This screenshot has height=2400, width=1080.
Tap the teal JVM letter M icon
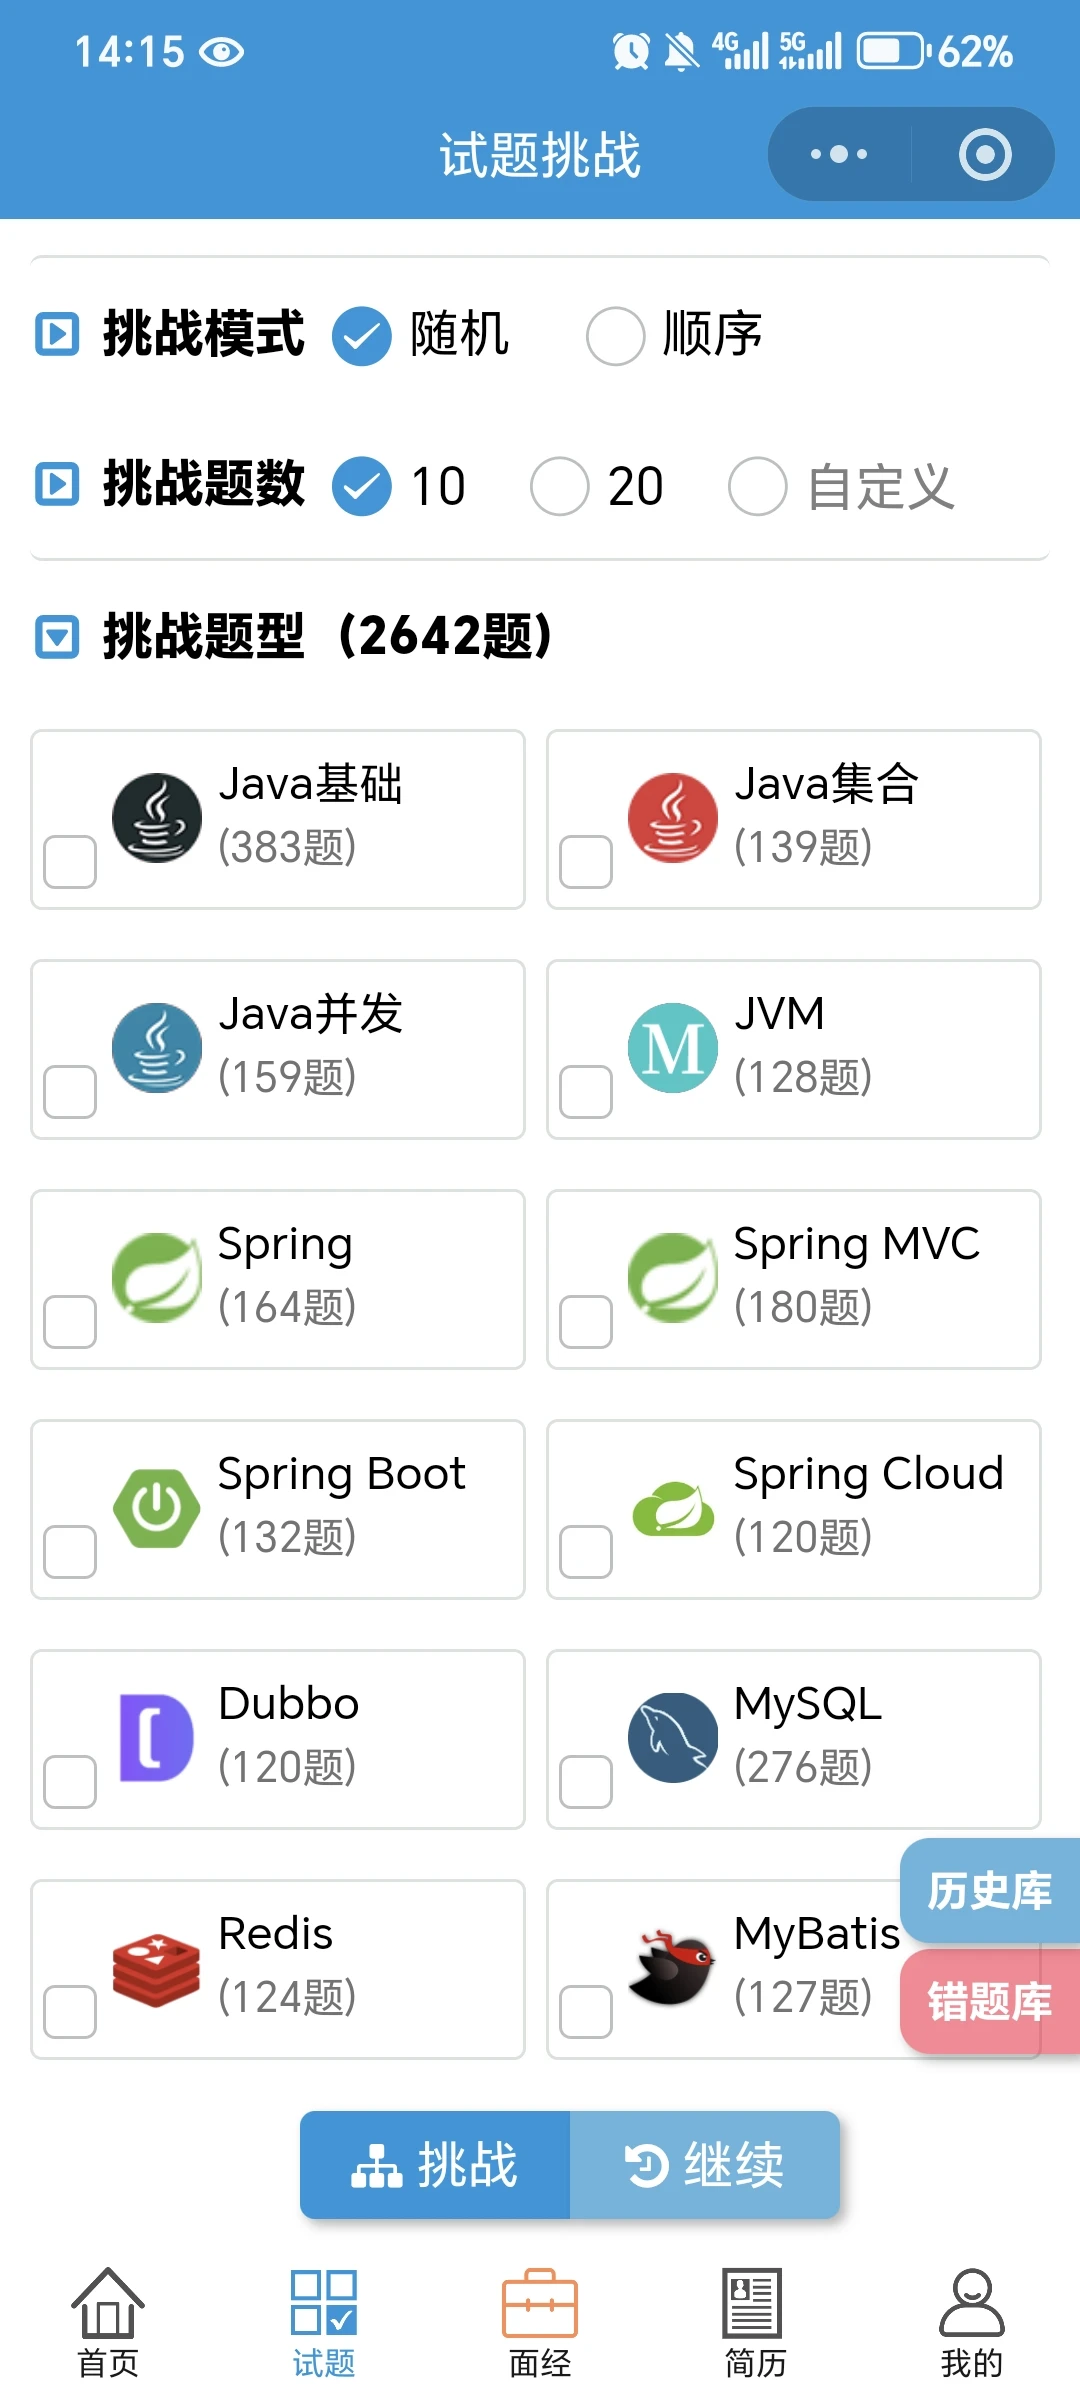point(673,1048)
